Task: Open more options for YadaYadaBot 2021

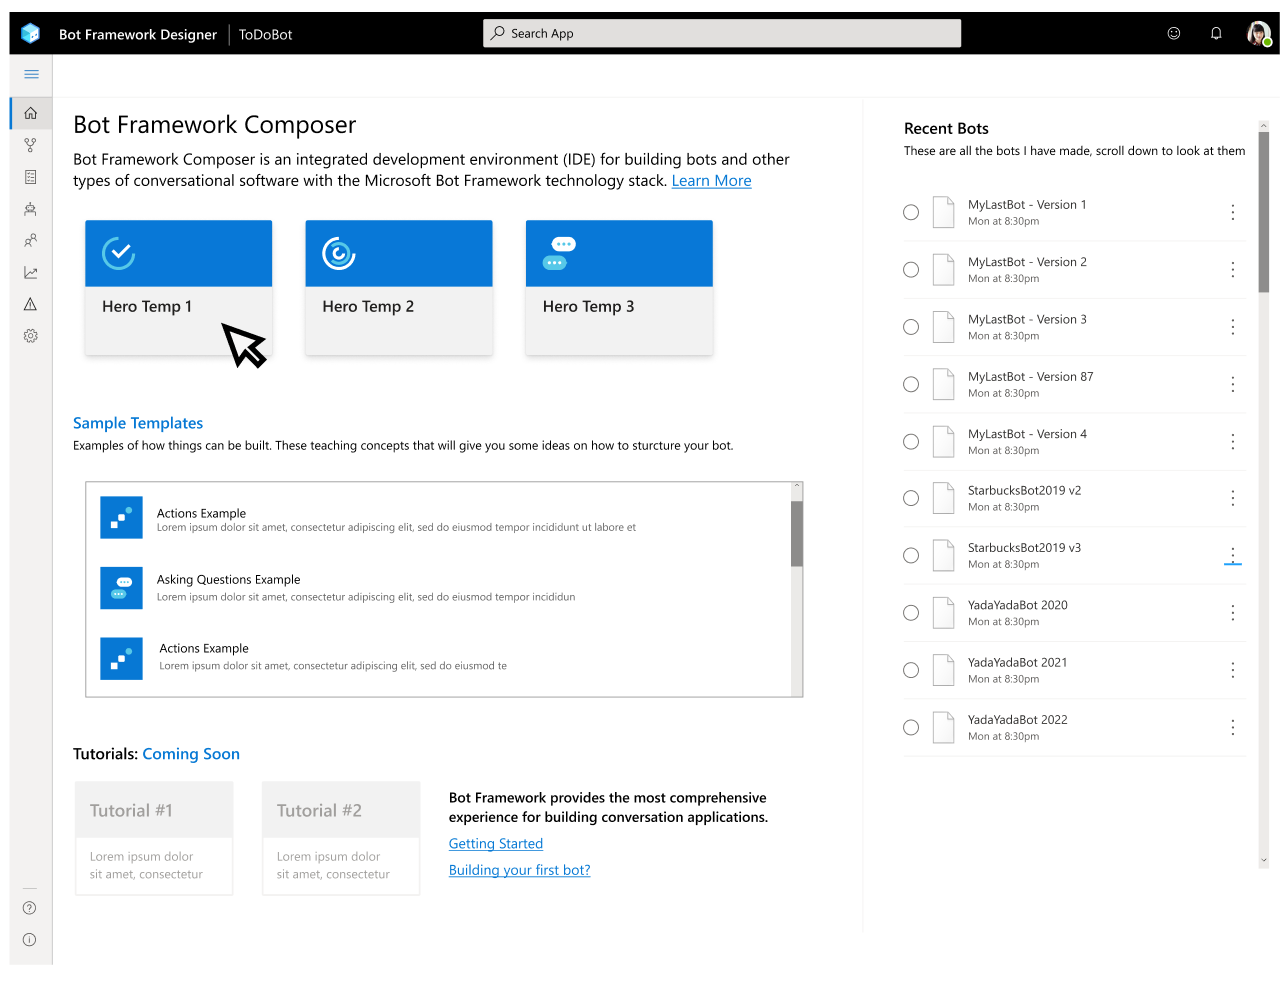Action: point(1233,670)
